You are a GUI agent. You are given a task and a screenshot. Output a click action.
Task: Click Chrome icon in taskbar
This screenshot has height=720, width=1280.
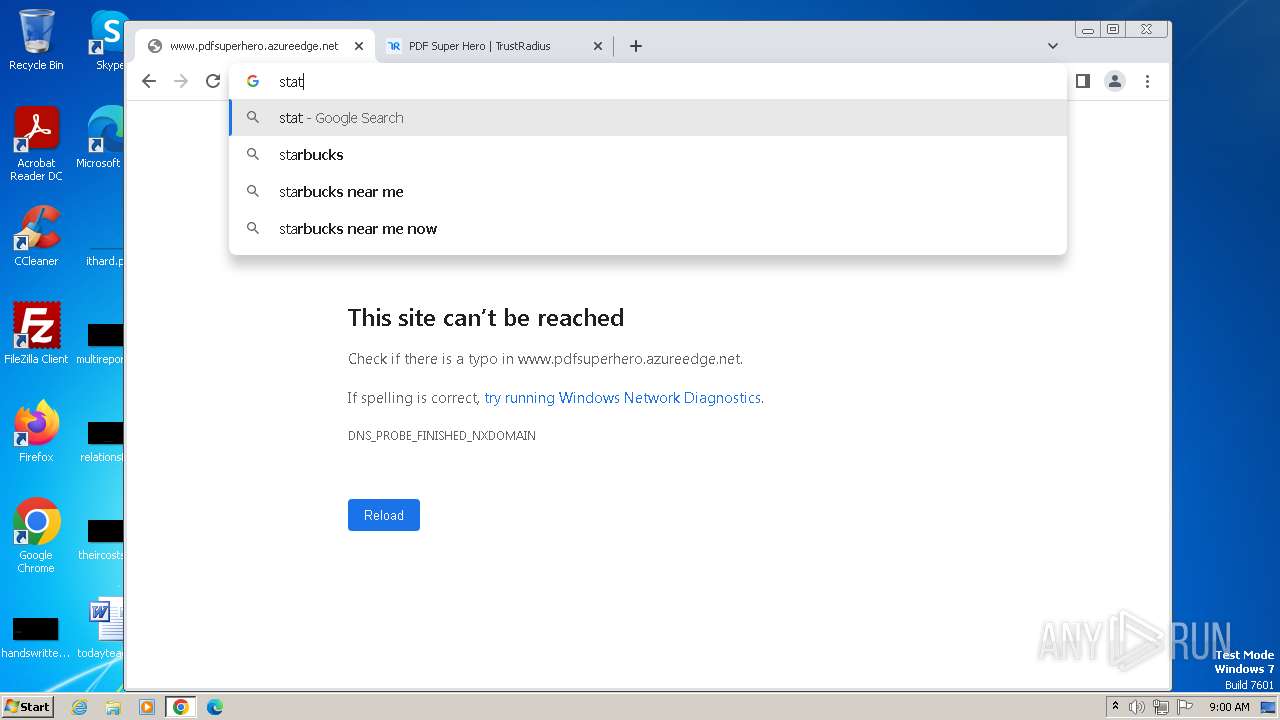tap(181, 707)
